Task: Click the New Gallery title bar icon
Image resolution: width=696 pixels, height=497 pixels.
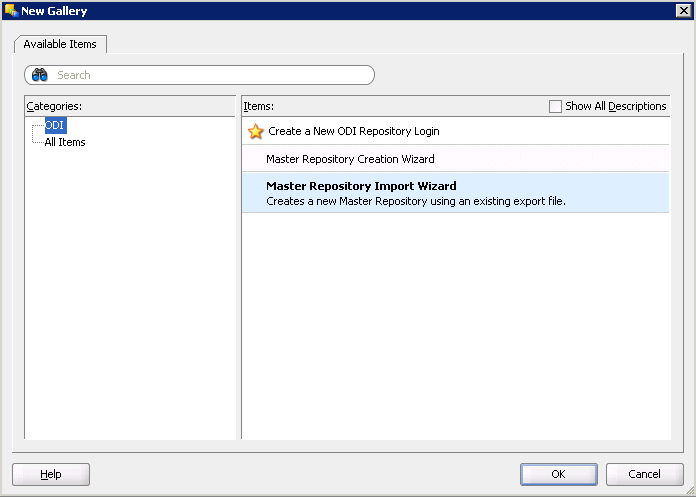Action: tap(11, 10)
